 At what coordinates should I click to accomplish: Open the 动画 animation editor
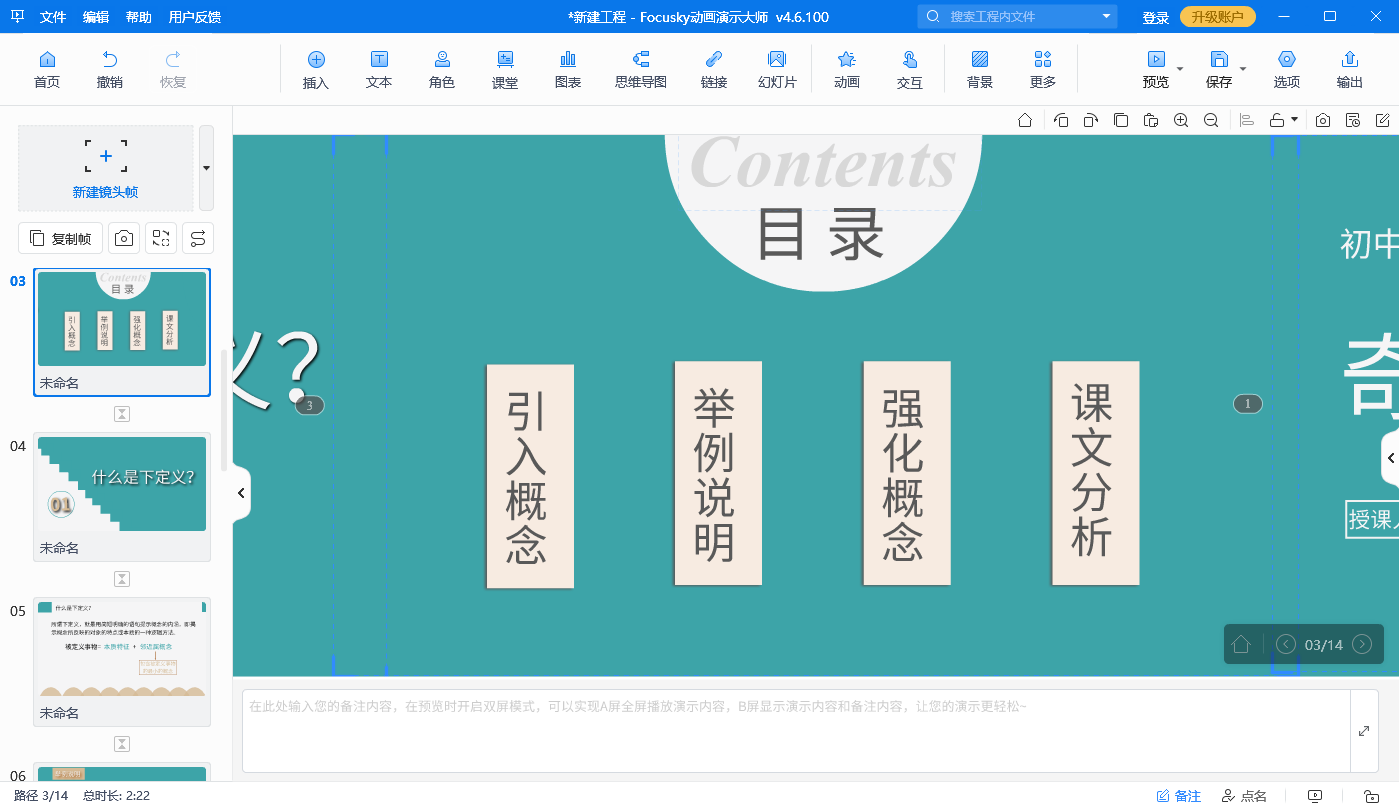tap(847, 70)
